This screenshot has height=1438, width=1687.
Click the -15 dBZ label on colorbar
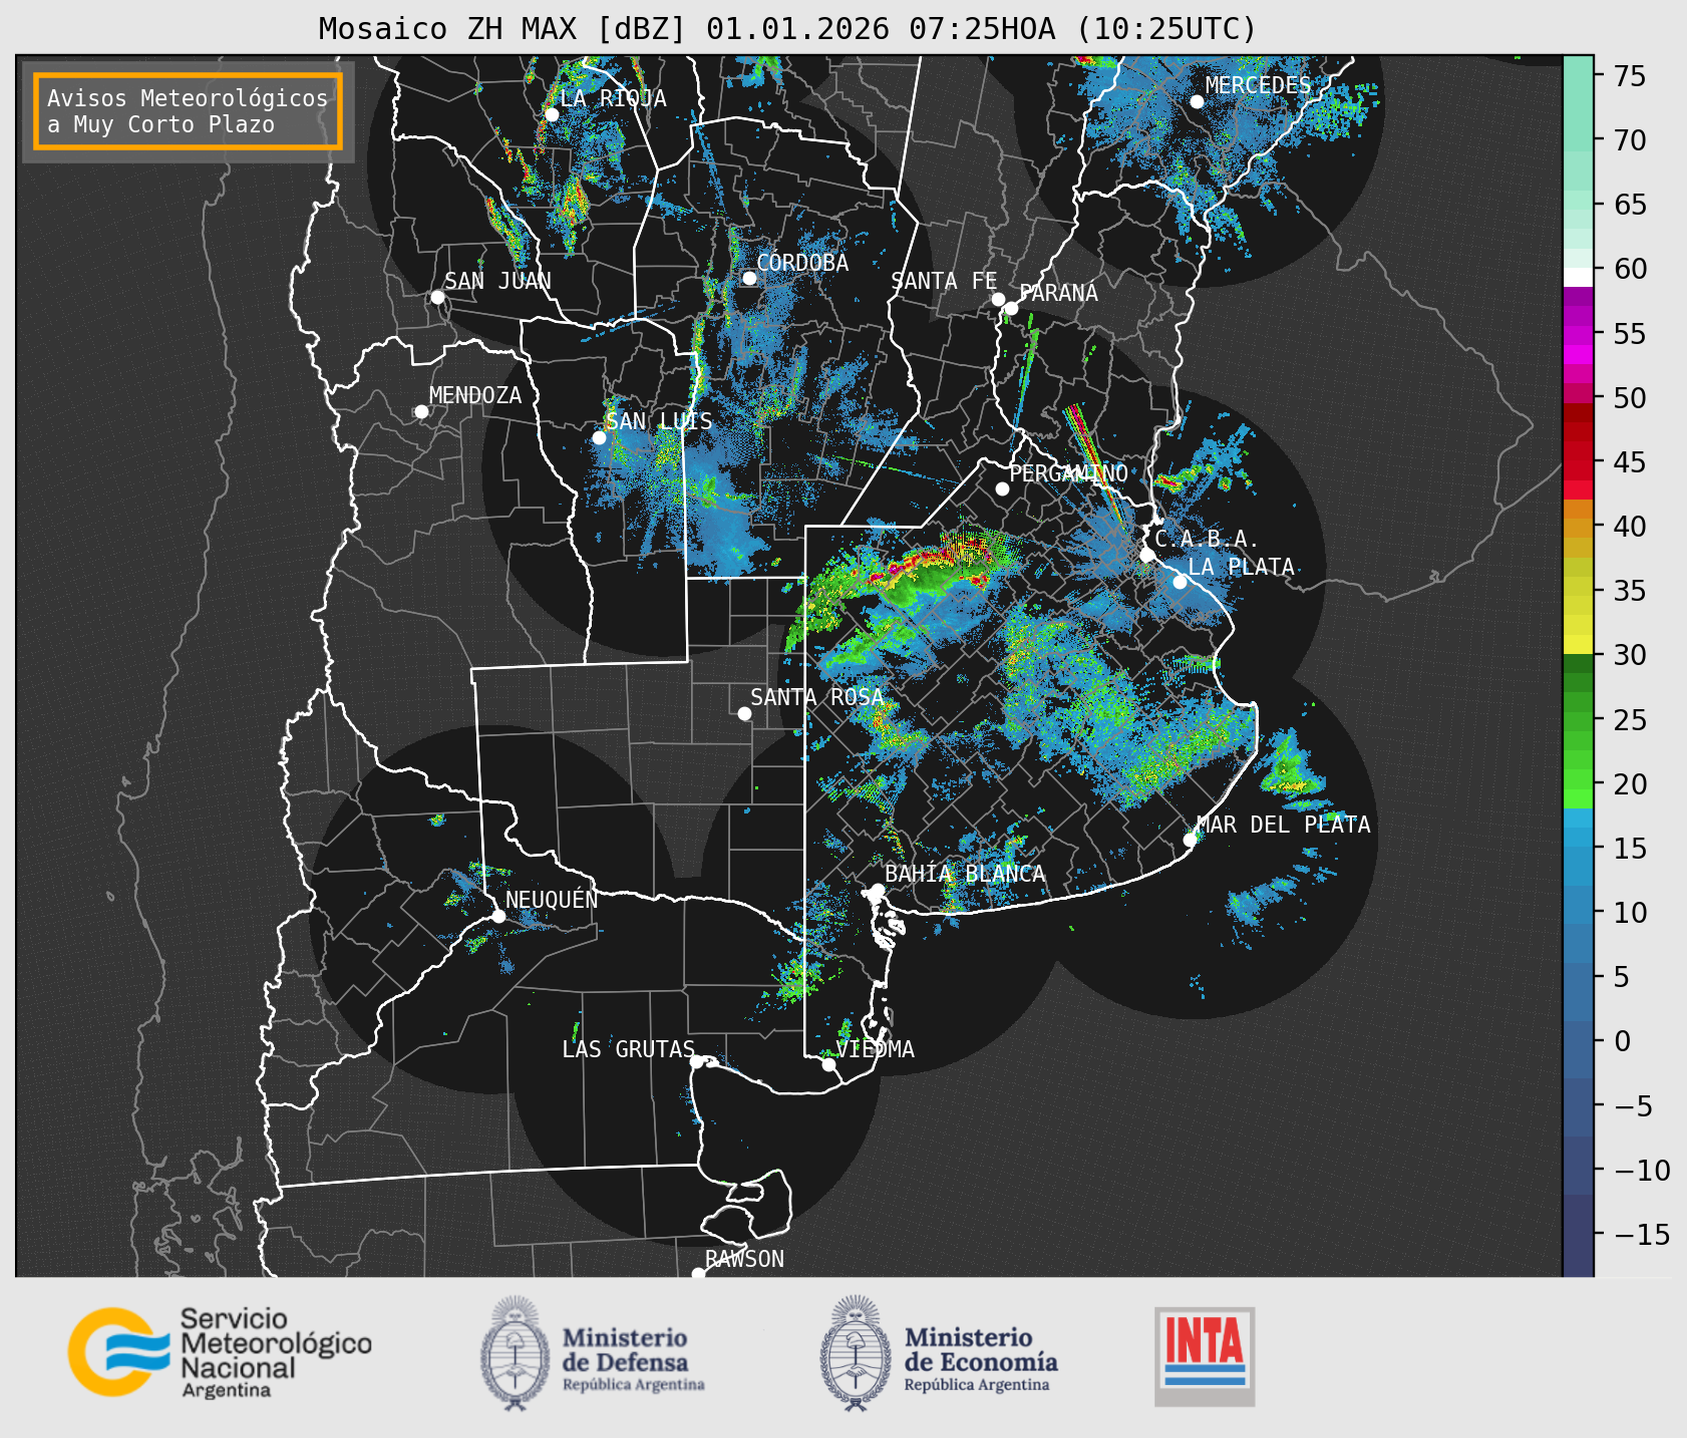pyautogui.click(x=1640, y=1234)
